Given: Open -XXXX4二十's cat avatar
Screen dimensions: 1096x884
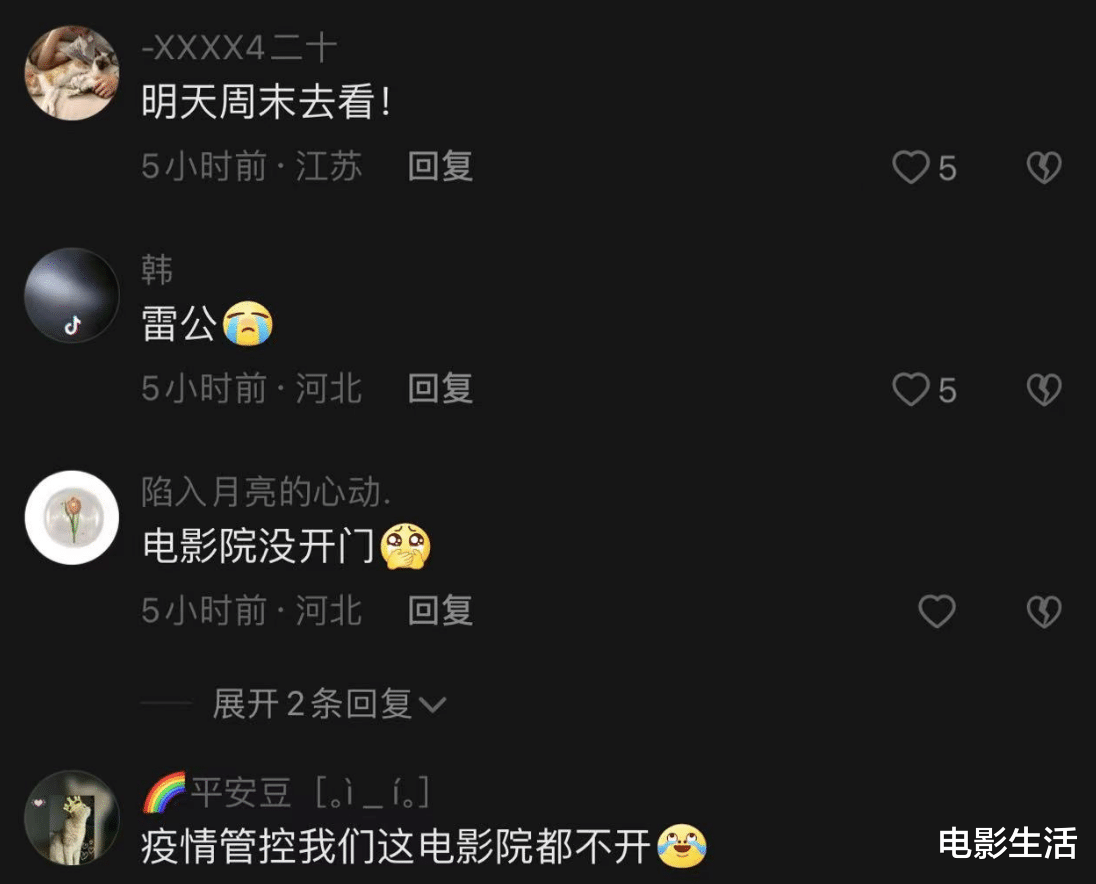Looking at the screenshot, I should [72, 73].
